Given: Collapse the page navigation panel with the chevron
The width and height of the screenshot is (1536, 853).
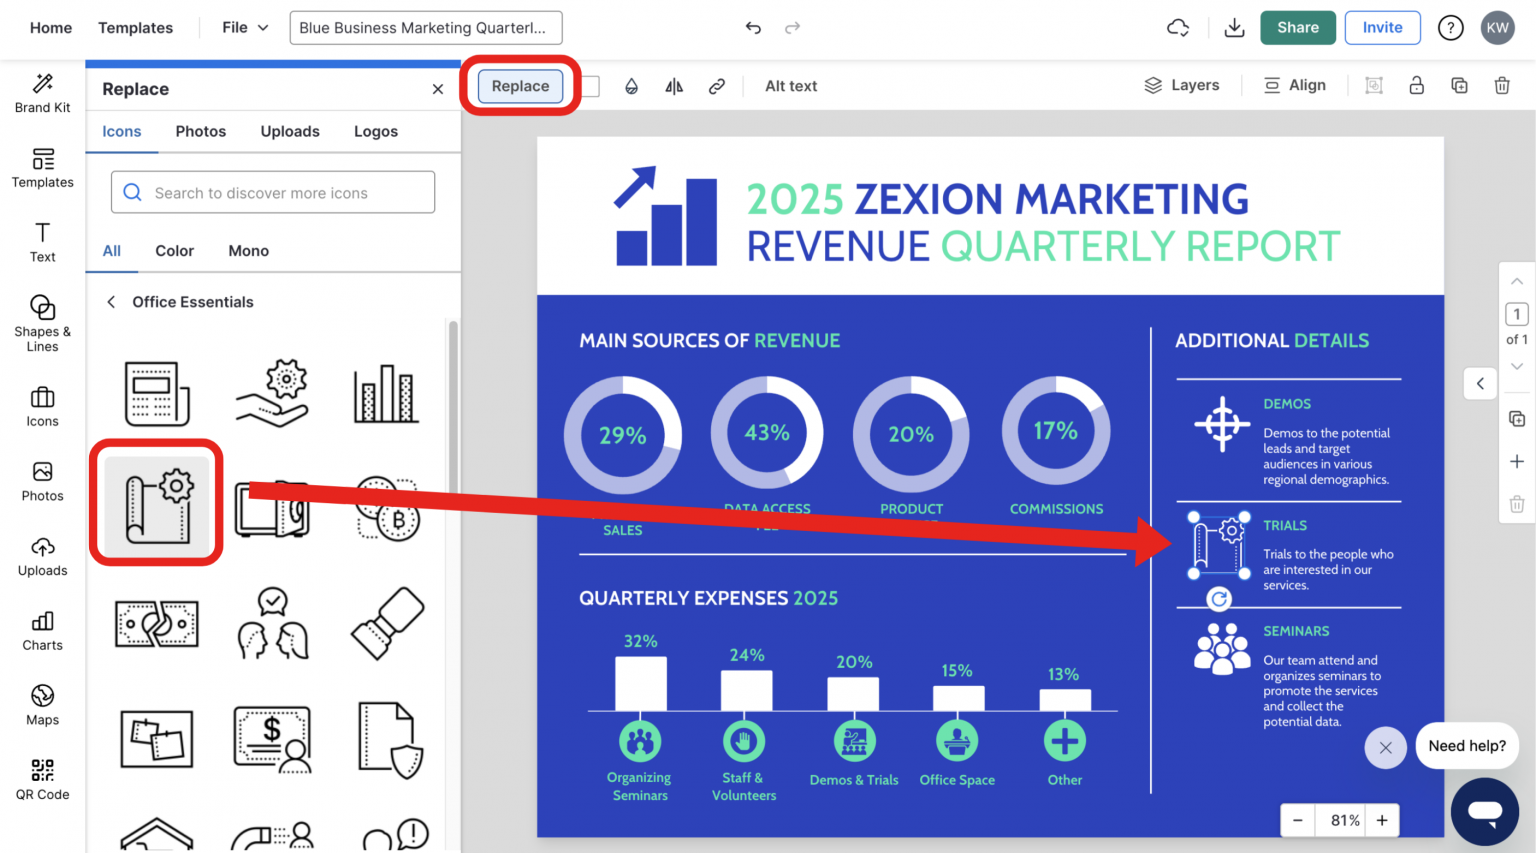Looking at the screenshot, I should click(1480, 383).
